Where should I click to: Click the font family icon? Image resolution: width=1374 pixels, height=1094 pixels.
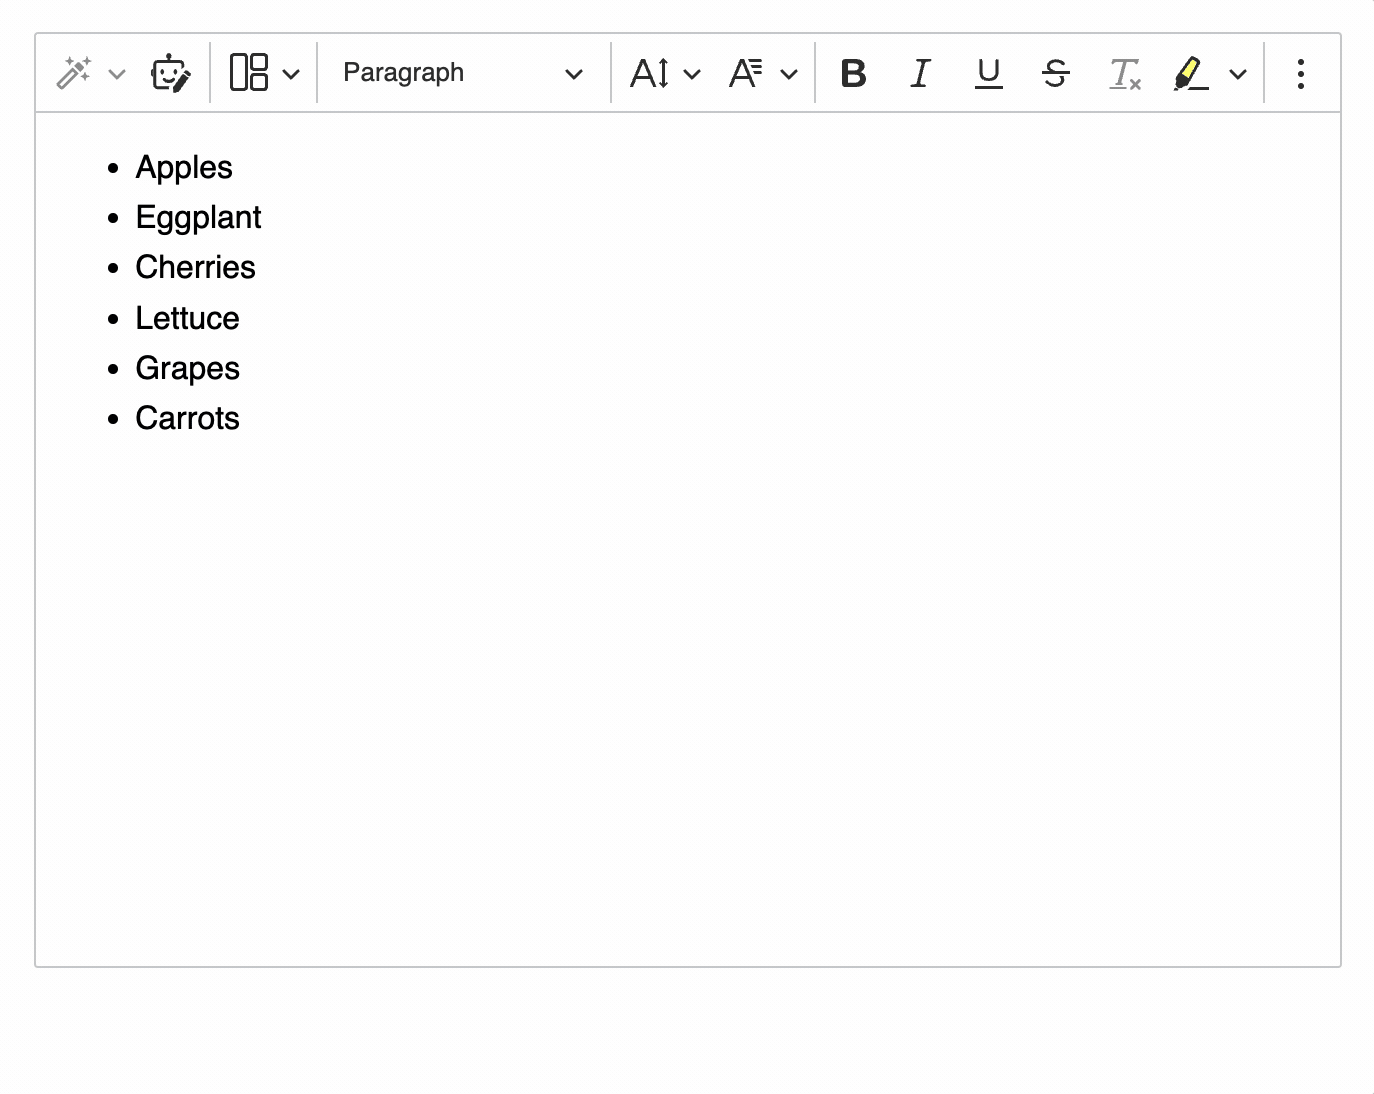[x=747, y=73]
